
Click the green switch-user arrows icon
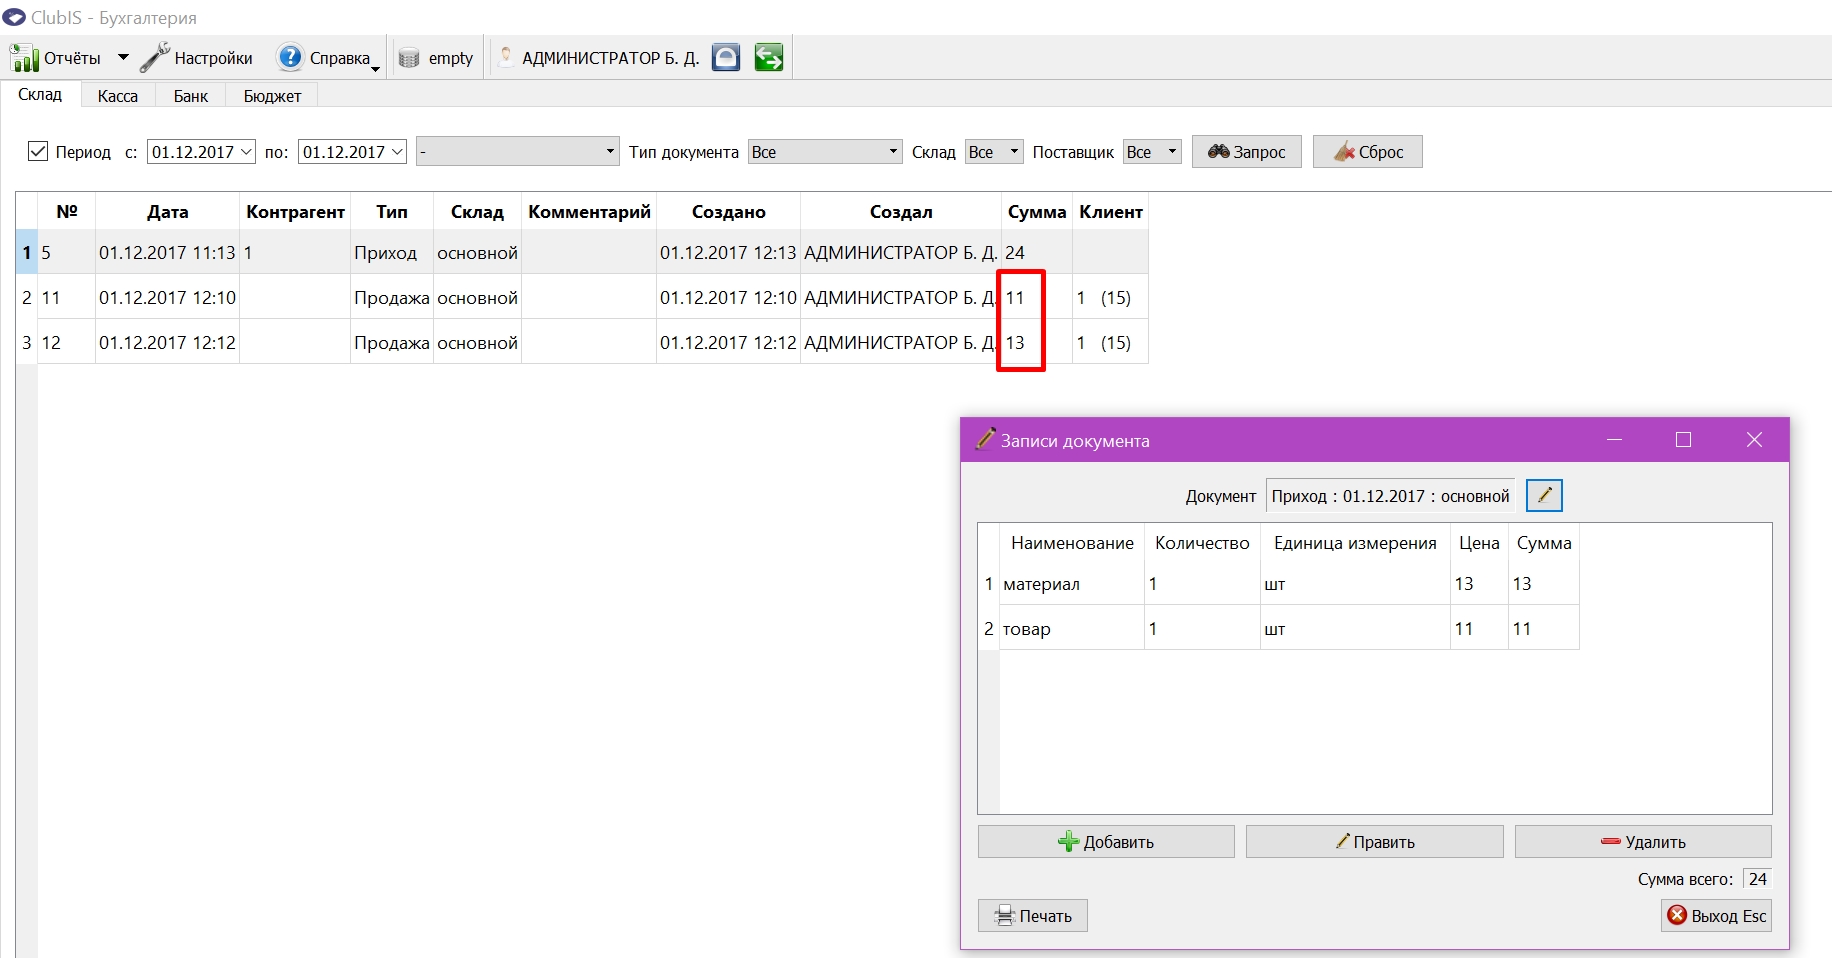pos(769,58)
